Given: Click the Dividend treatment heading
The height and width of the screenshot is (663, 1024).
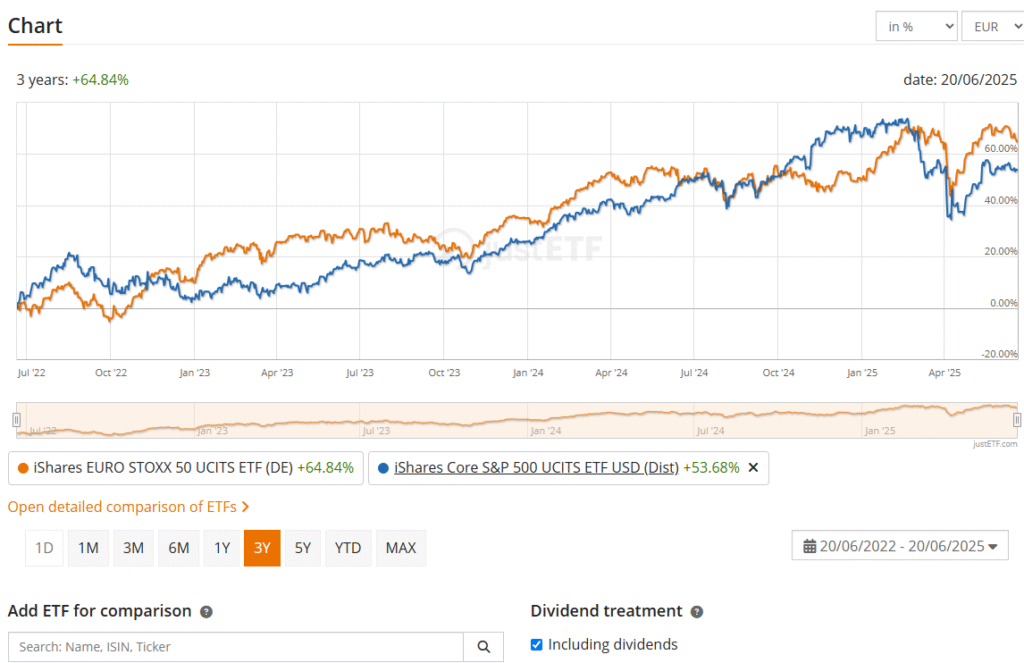Looking at the screenshot, I should coord(606,611).
